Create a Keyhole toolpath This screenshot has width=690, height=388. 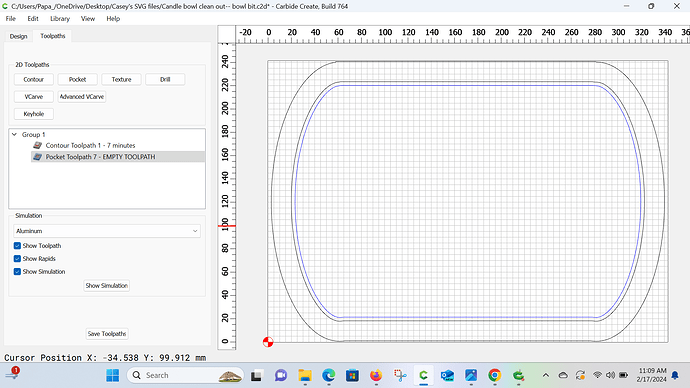click(34, 113)
